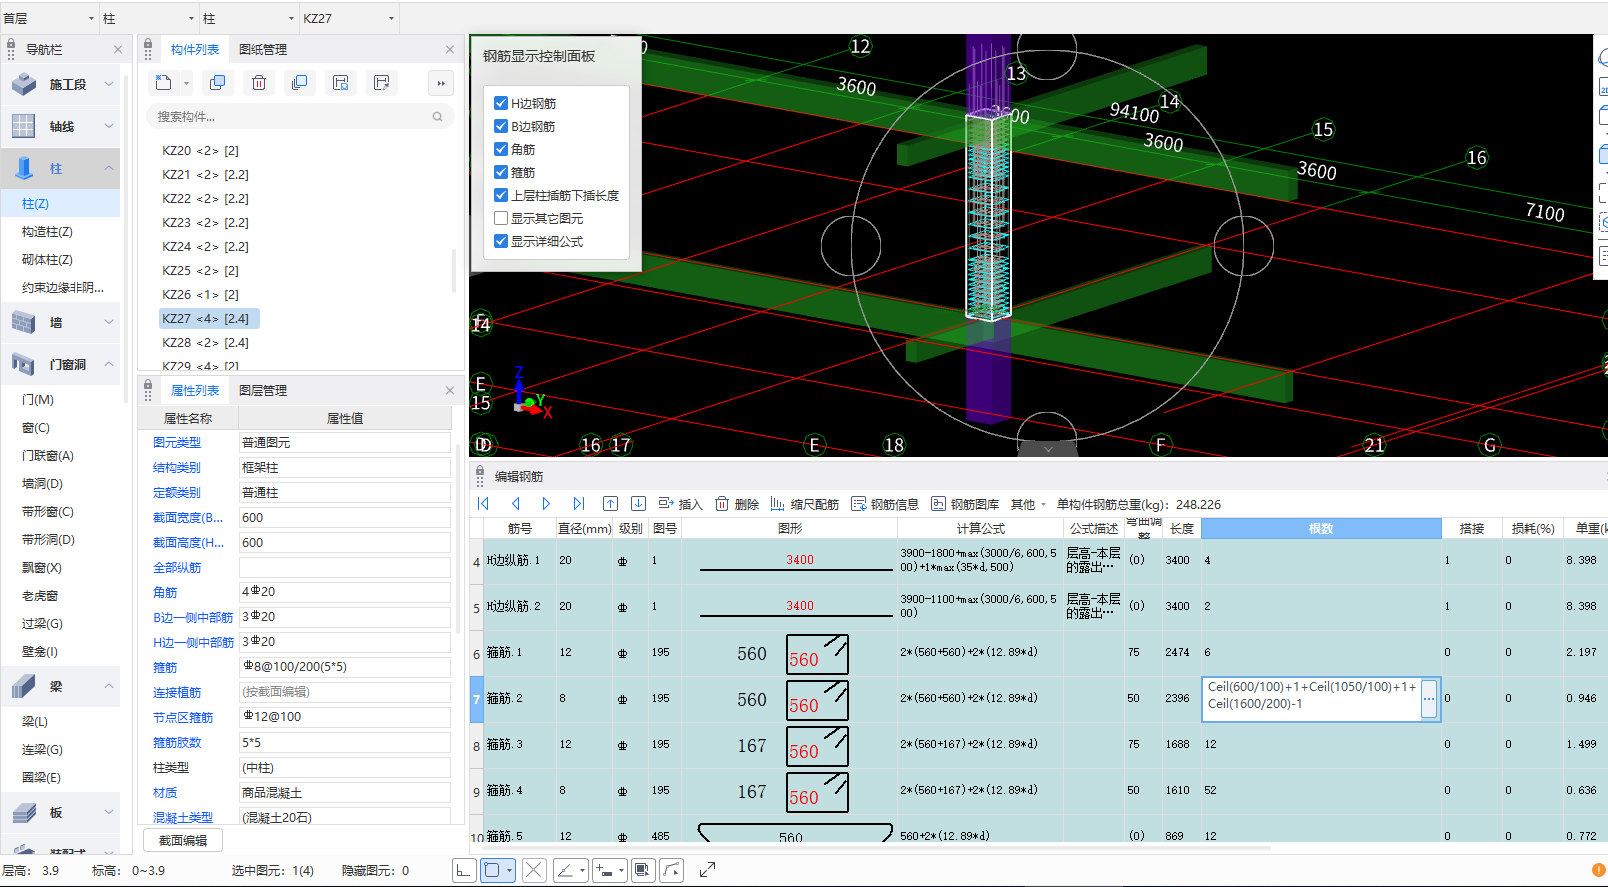Click the trash icon in component list
The height and width of the screenshot is (887, 1608).
click(x=259, y=83)
